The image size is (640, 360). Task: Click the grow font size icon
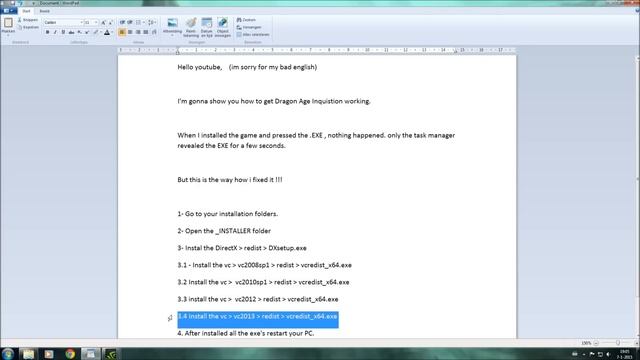(103, 22)
